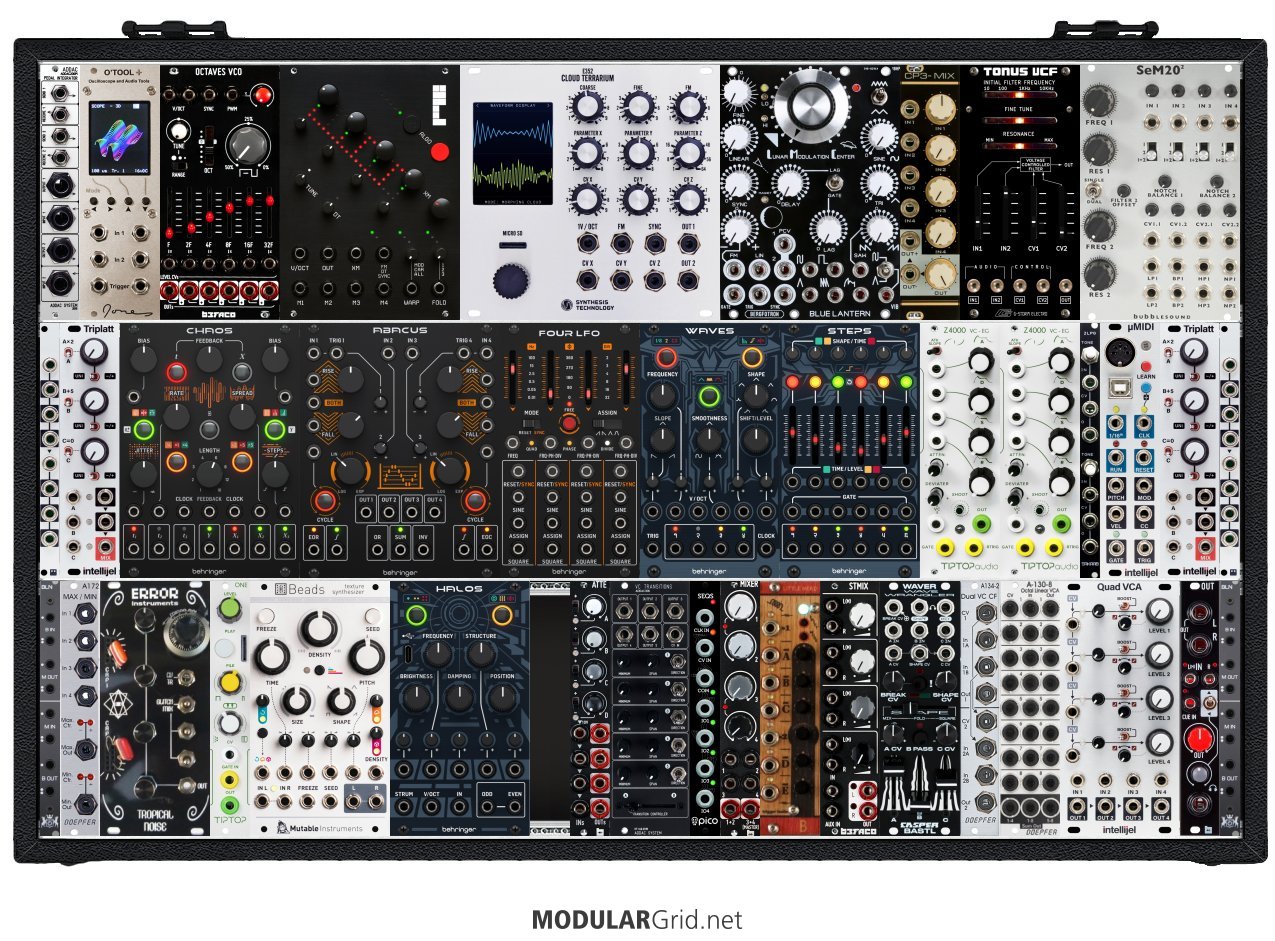Click the red FREQ knob on Four LFO
Image resolution: width=1275 pixels, height=941 pixels.
[x=569, y=423]
